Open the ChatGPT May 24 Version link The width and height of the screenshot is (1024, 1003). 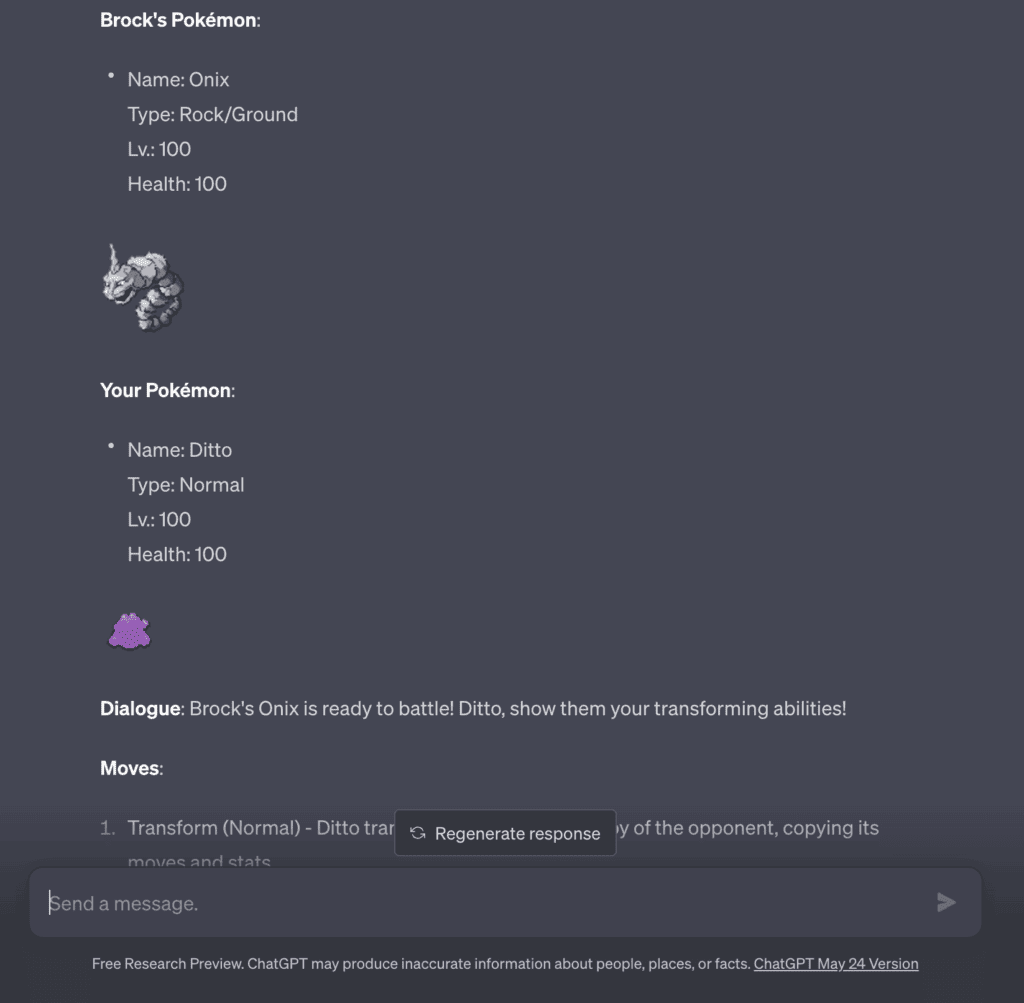pyautogui.click(x=835, y=963)
